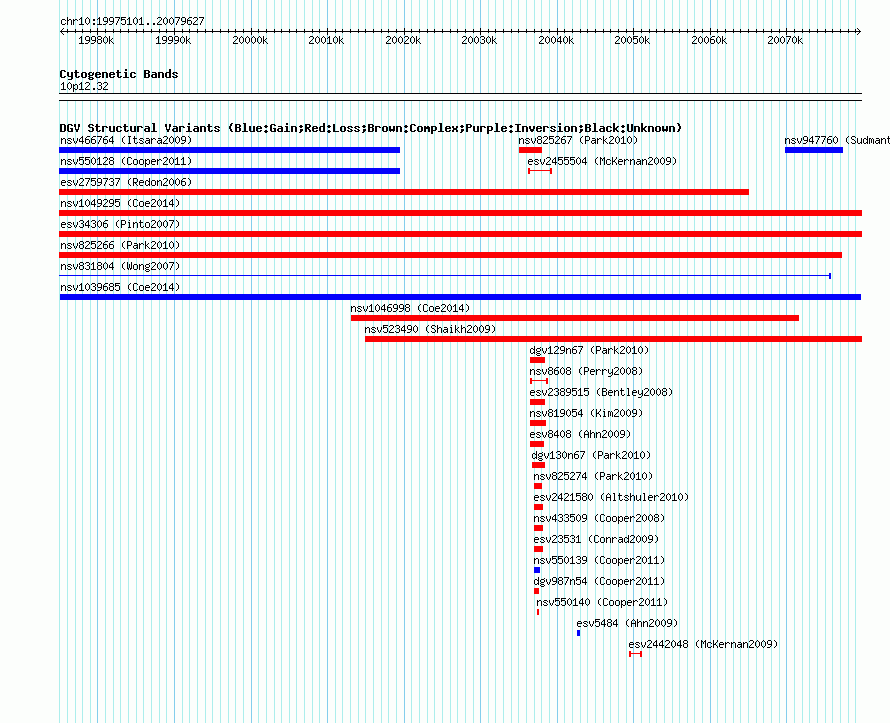The width and height of the screenshot is (890, 723).
Task: Click the esv2389515 (Bentley2008) label
Action: coord(601,392)
